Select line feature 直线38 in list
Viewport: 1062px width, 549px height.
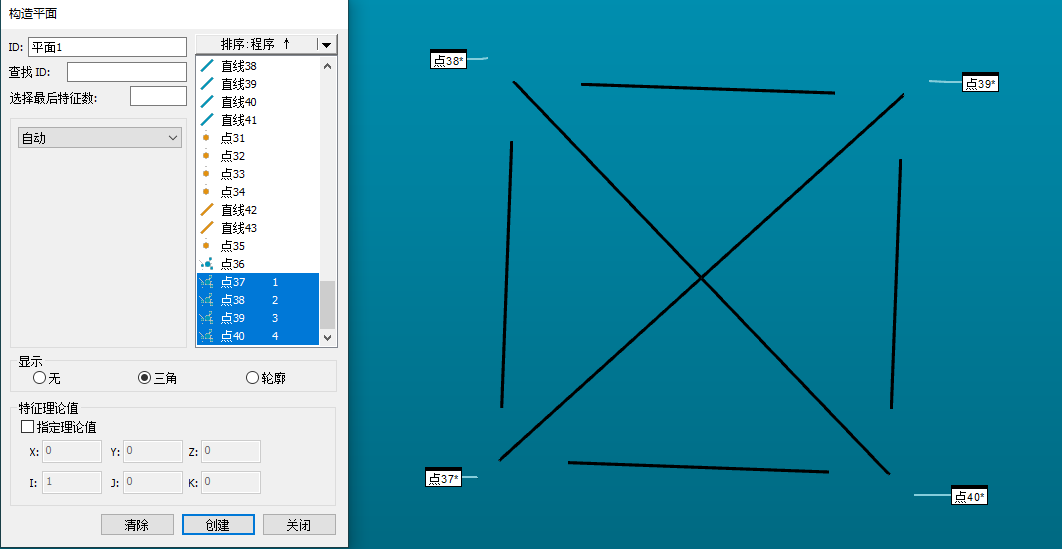[238, 66]
